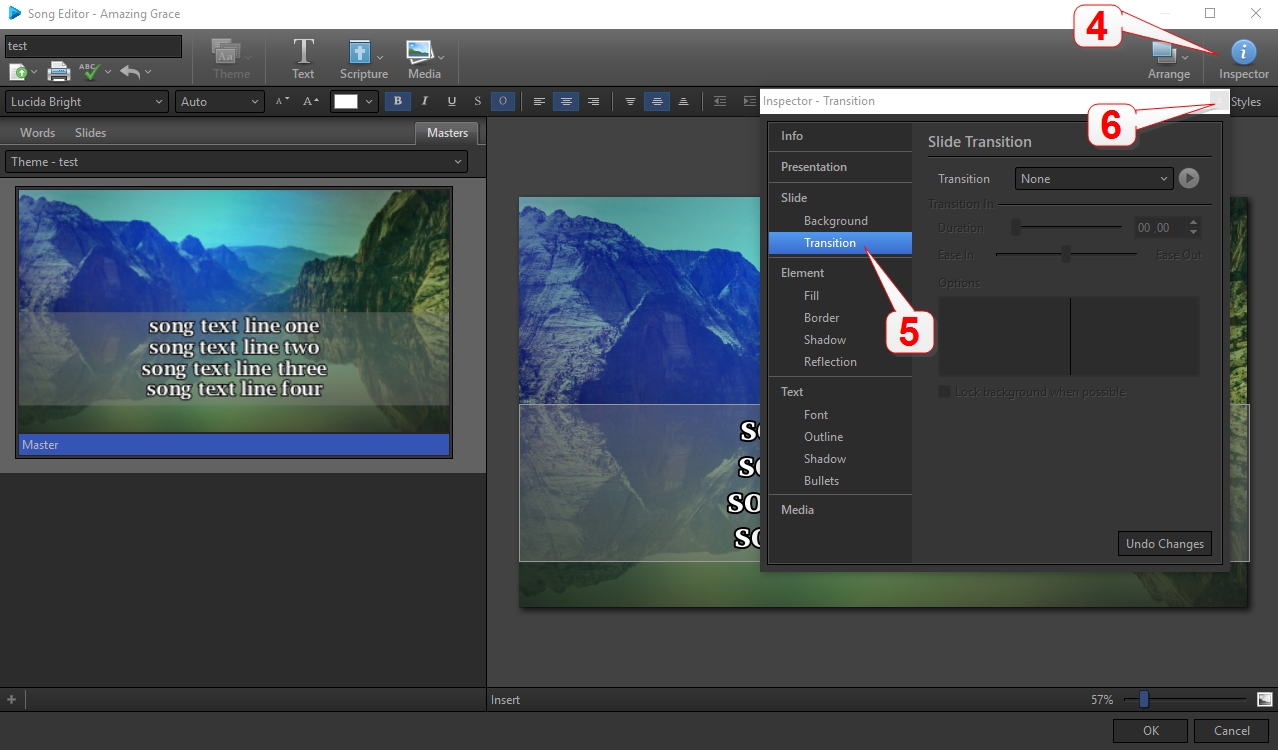Image resolution: width=1278 pixels, height=750 pixels.
Task: Switch to the Words tab
Action: click(x=36, y=132)
